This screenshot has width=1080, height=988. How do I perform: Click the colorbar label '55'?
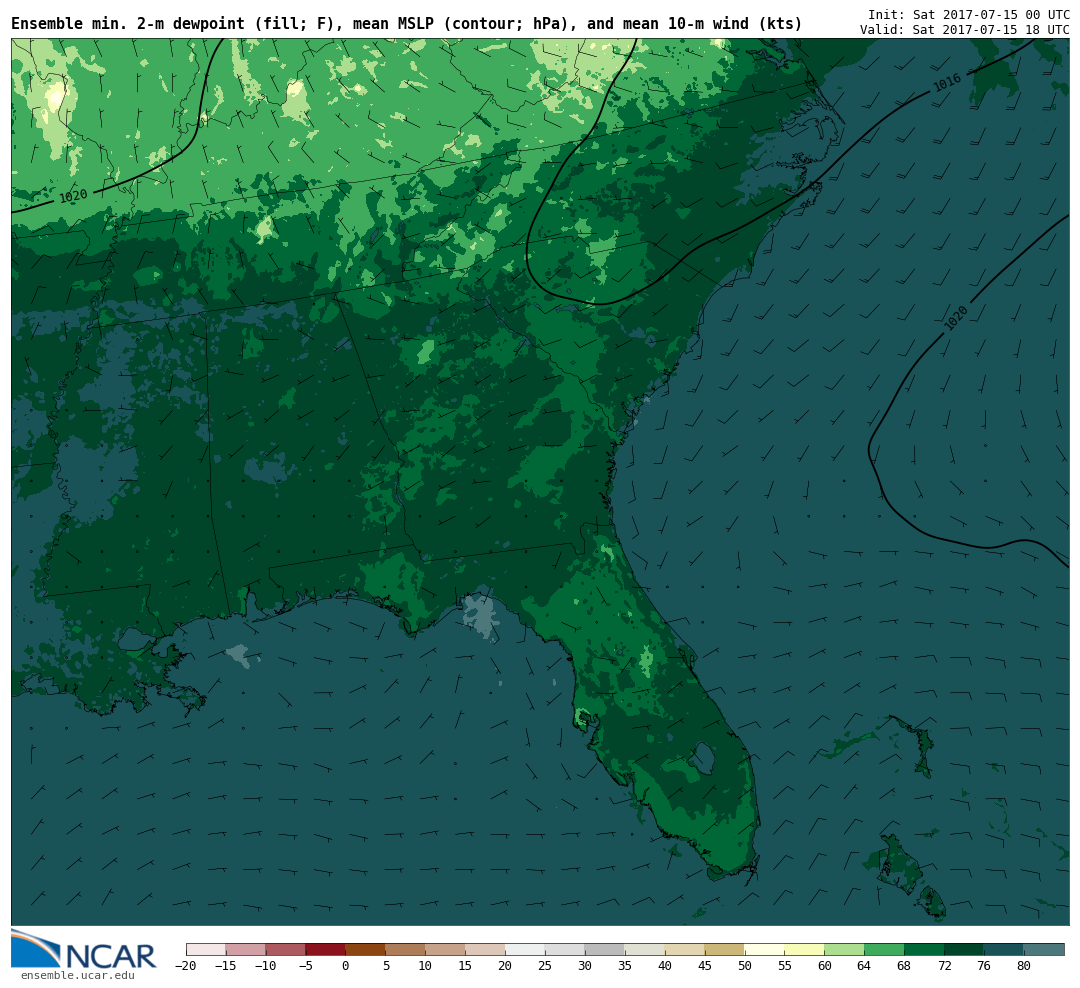[785, 966]
